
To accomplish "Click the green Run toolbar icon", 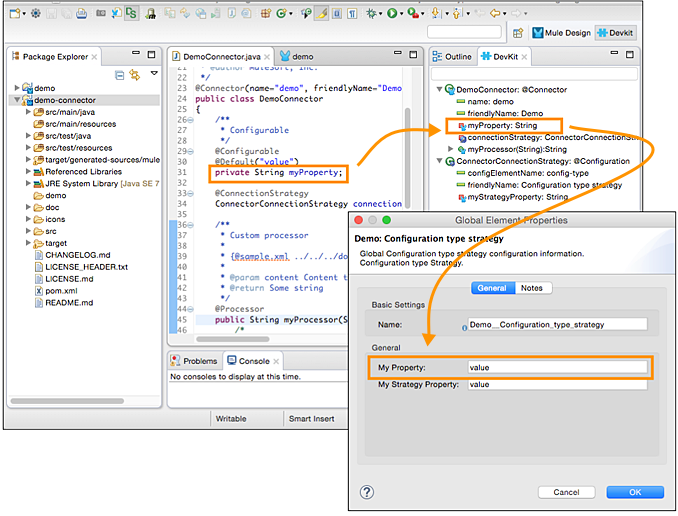I will click(393, 13).
